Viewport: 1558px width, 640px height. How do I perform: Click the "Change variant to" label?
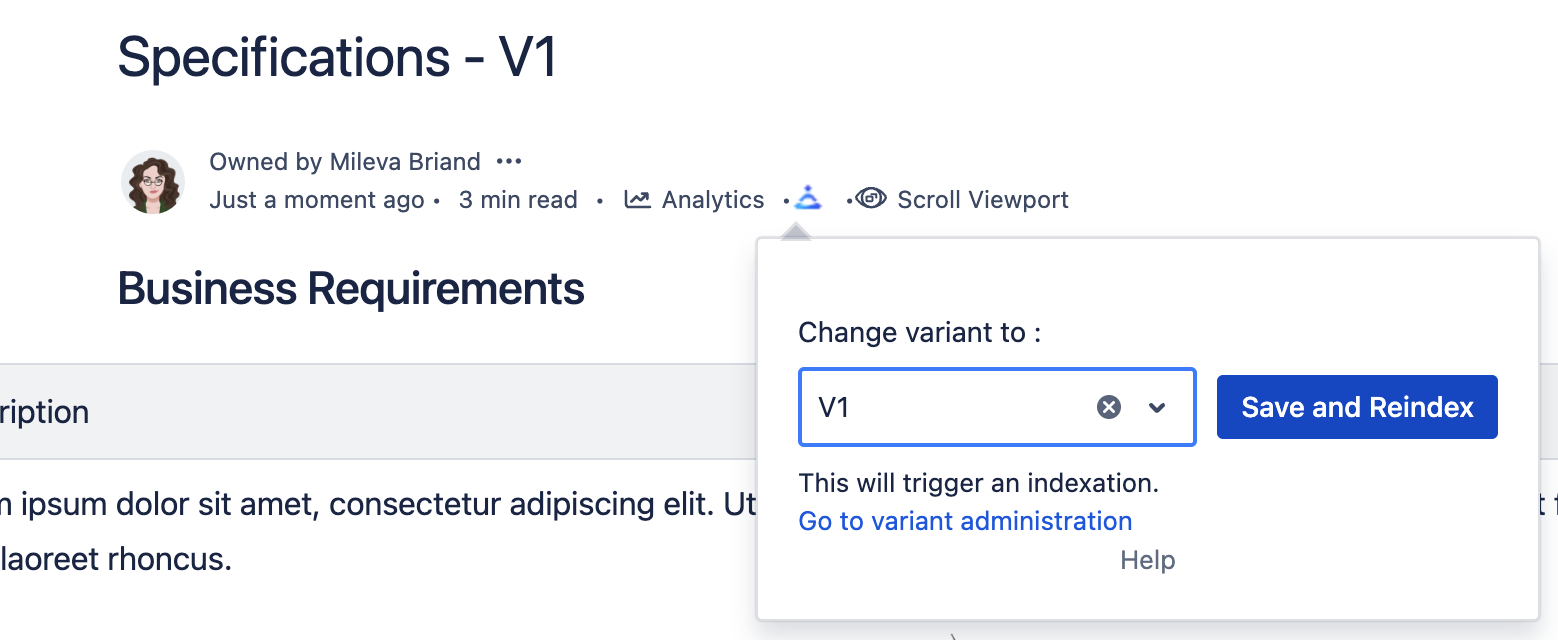point(920,333)
